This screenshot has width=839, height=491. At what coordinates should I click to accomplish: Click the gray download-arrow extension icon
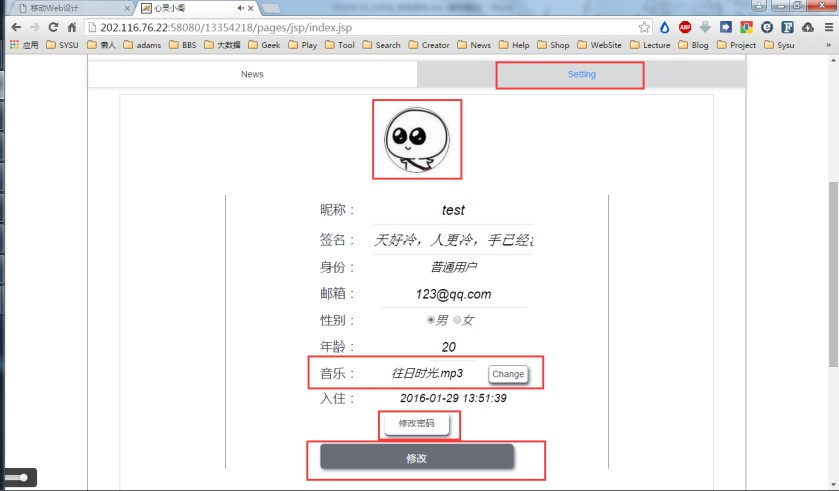[705, 27]
